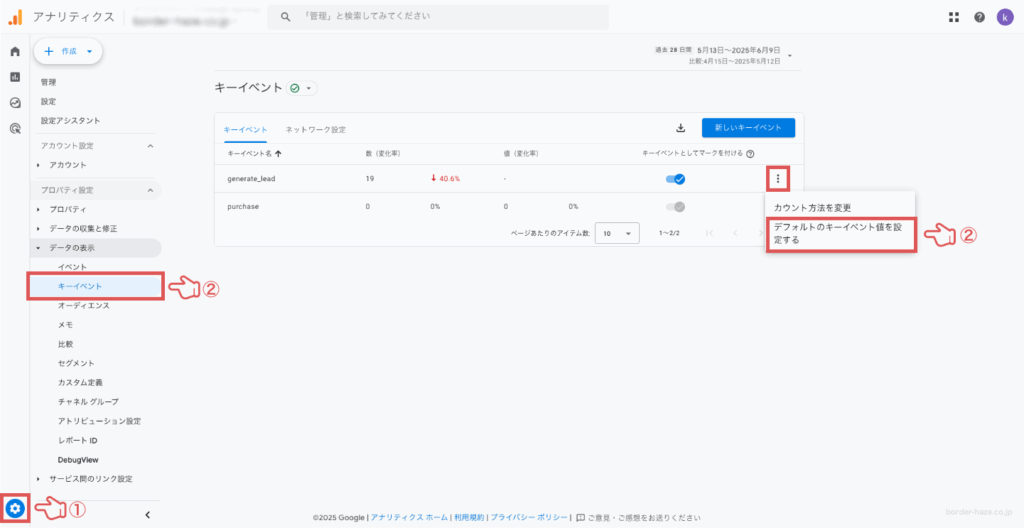The width and height of the screenshot is (1024, 528).
Task: Go to previous page of table
Action: 735,233
